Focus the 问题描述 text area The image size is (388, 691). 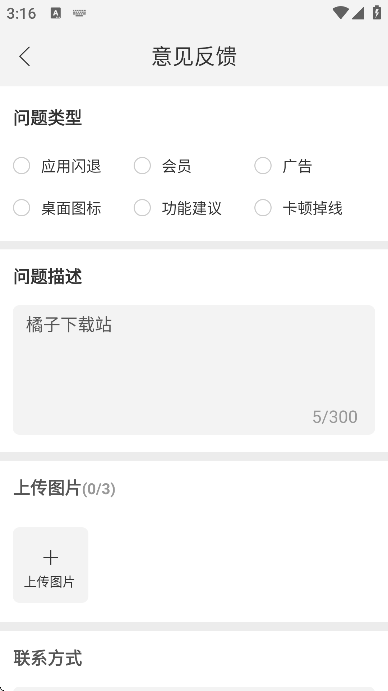pyautogui.click(x=194, y=370)
